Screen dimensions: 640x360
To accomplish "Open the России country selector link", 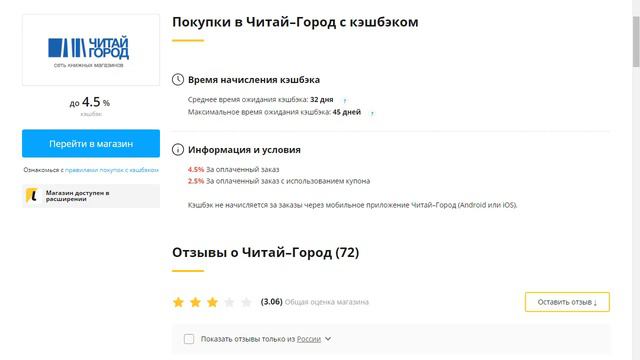I will pyautogui.click(x=309, y=339).
